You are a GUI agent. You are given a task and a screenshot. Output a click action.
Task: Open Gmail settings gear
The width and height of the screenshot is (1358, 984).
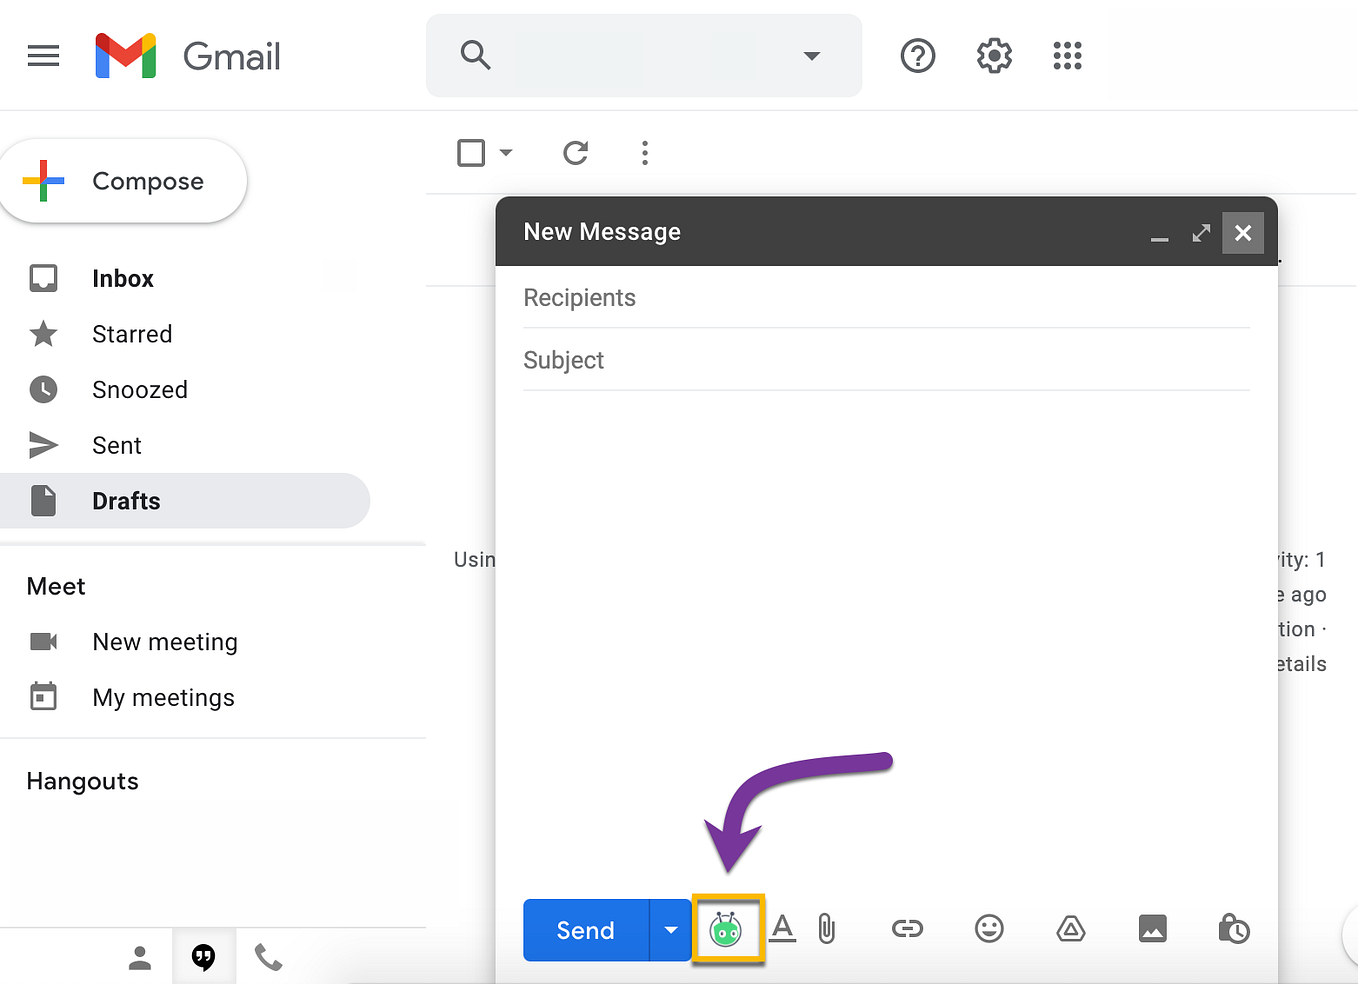click(x=993, y=56)
